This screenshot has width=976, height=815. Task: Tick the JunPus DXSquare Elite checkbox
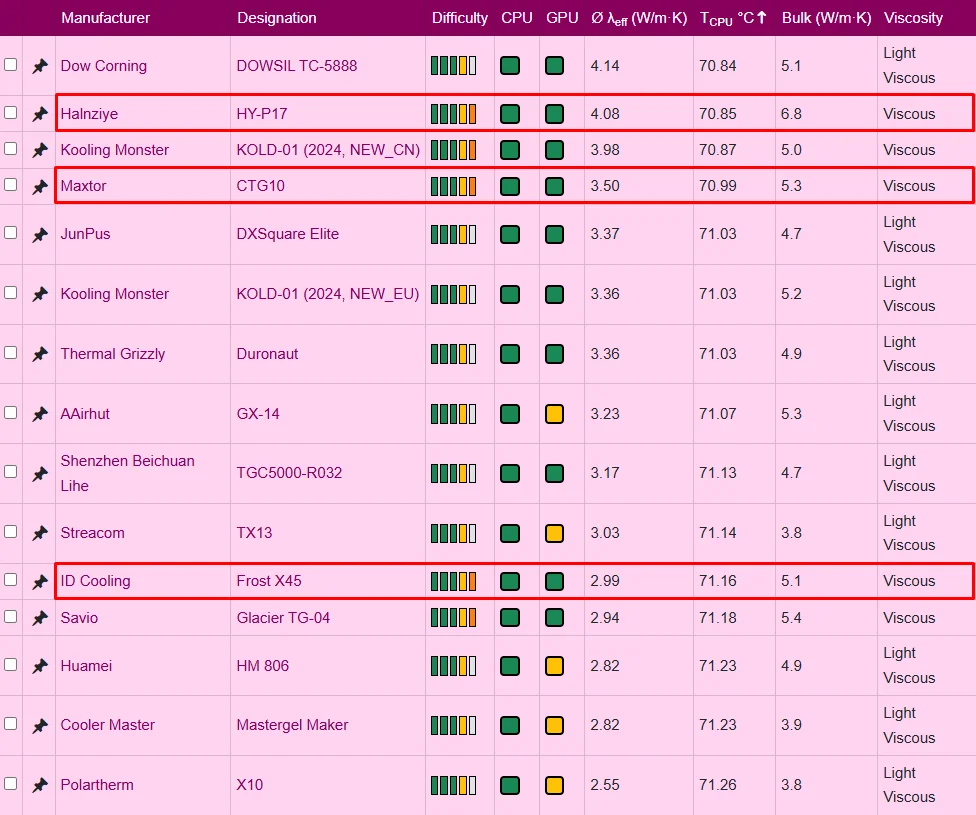11,232
